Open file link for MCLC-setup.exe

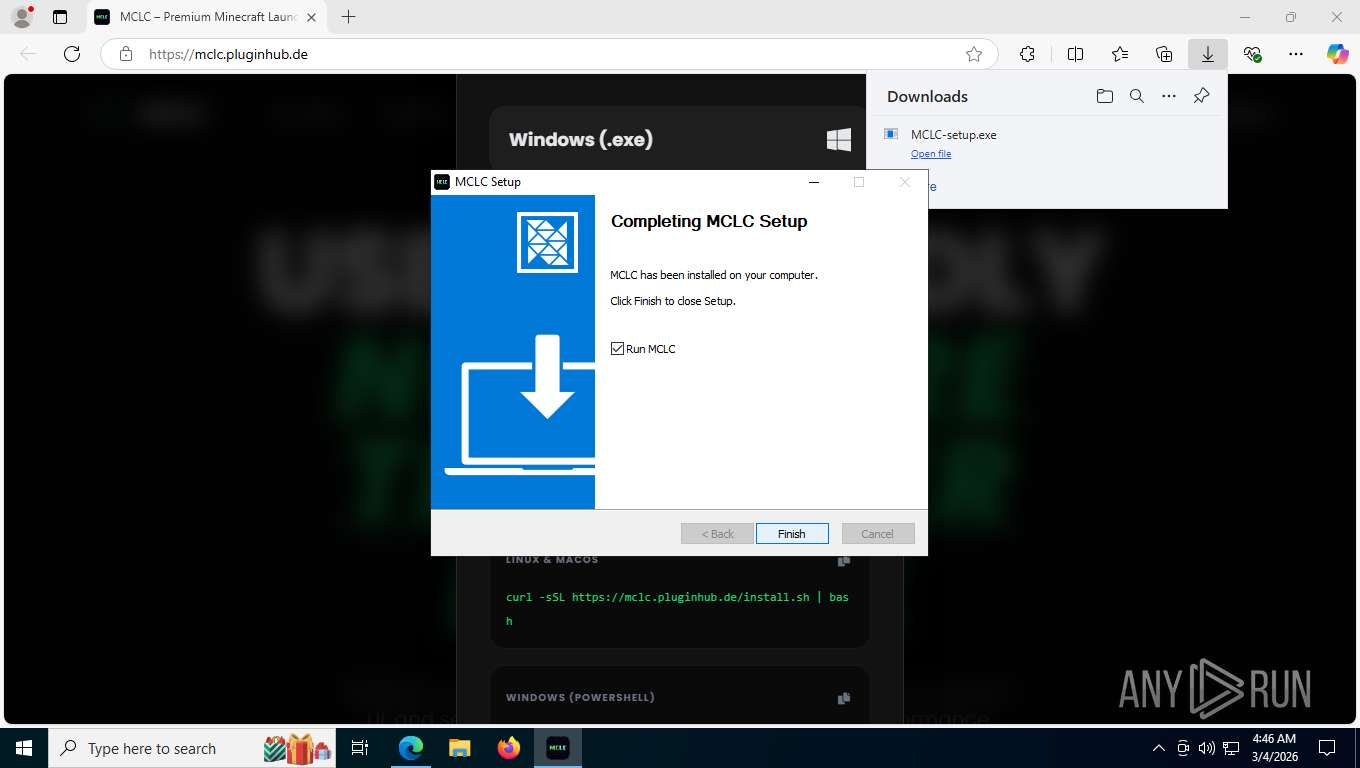pyautogui.click(x=931, y=154)
